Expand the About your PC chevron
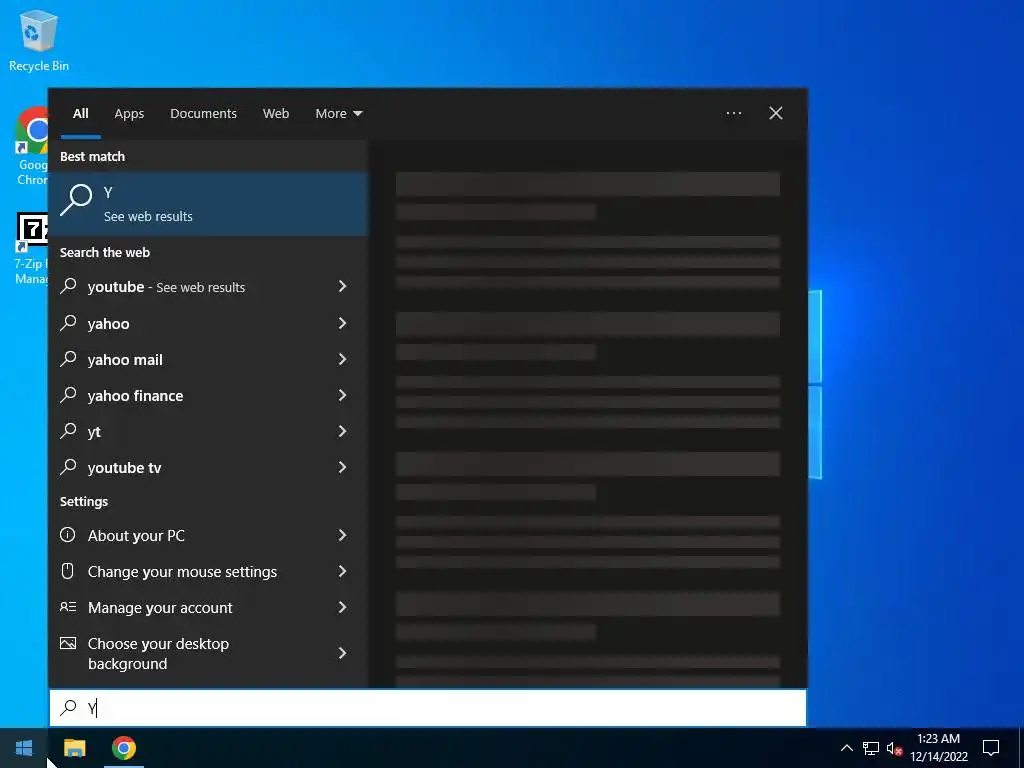This screenshot has width=1024, height=768. click(x=342, y=535)
